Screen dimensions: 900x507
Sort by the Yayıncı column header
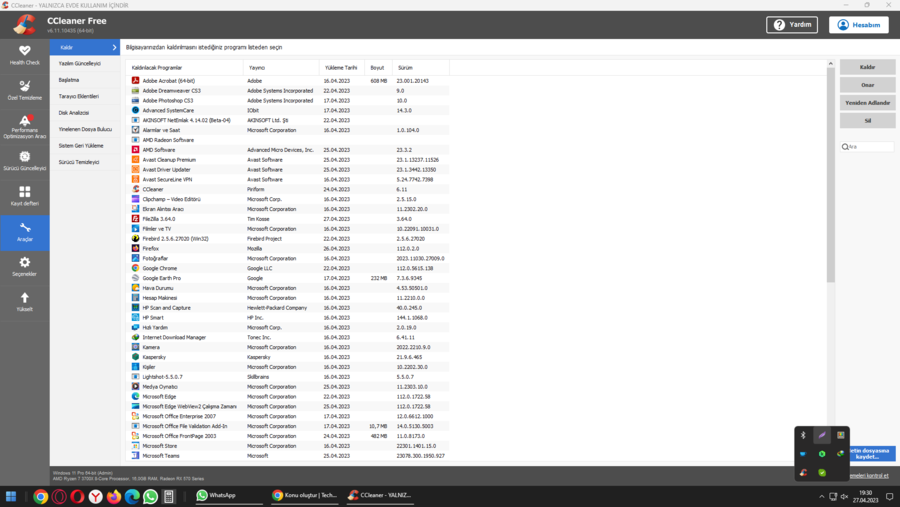[x=281, y=68]
